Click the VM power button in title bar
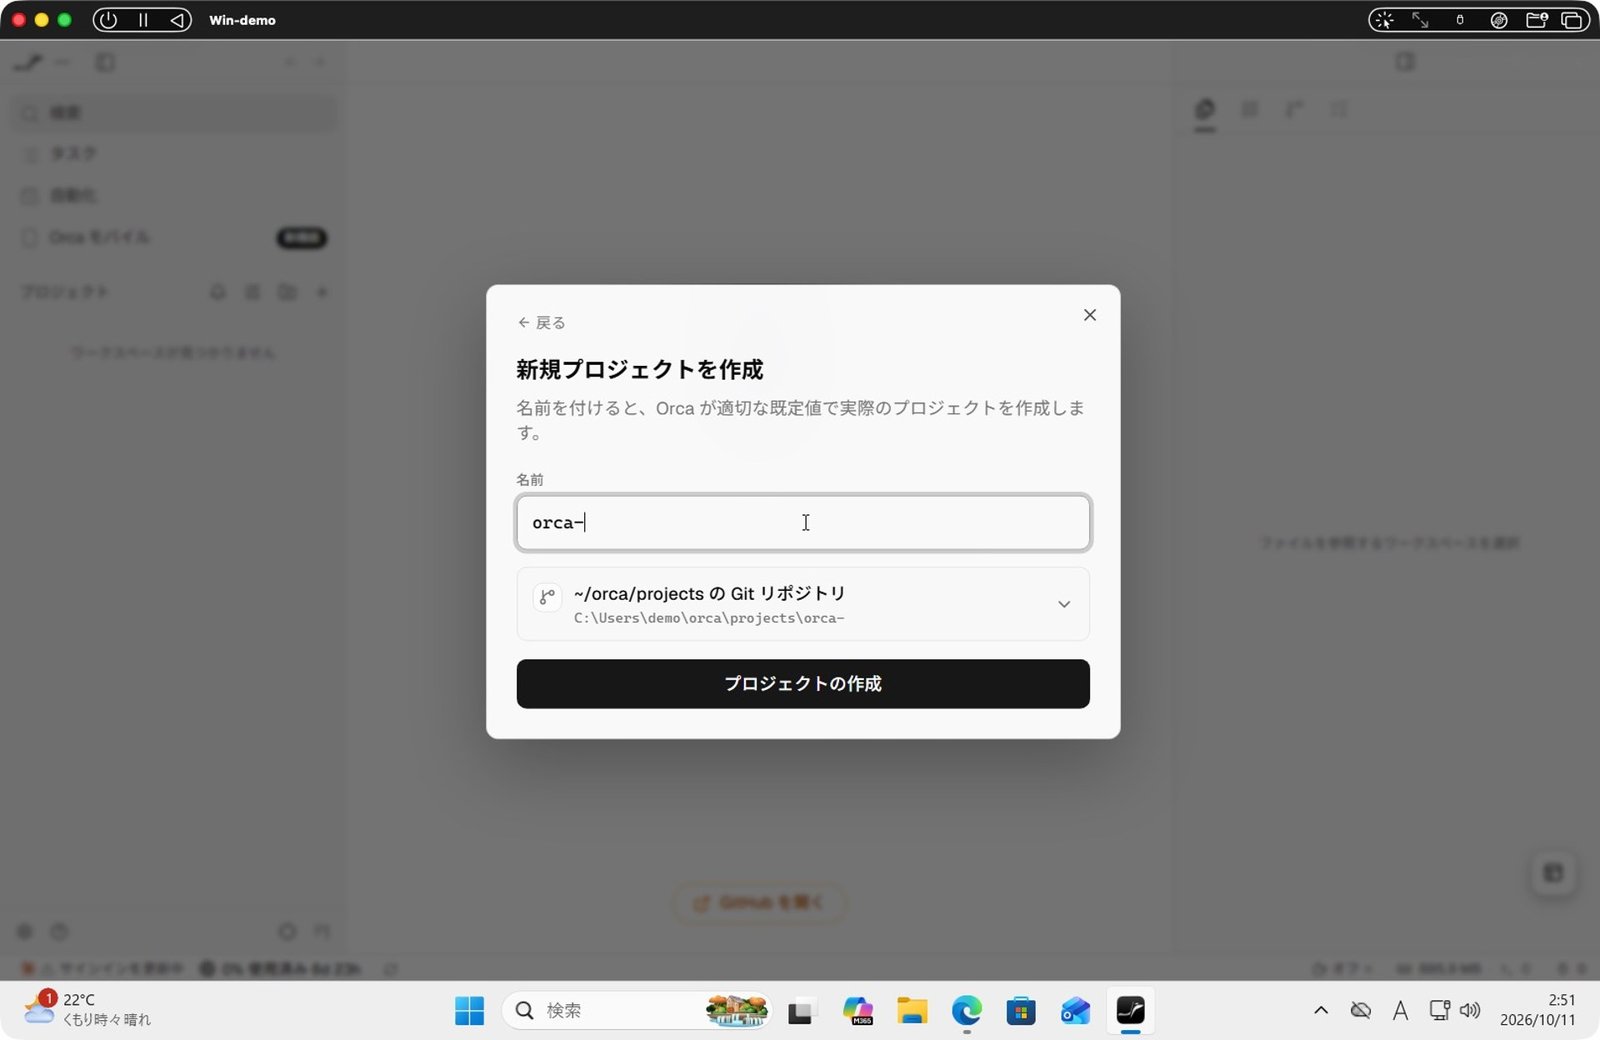The image size is (1600, 1040). point(109,20)
